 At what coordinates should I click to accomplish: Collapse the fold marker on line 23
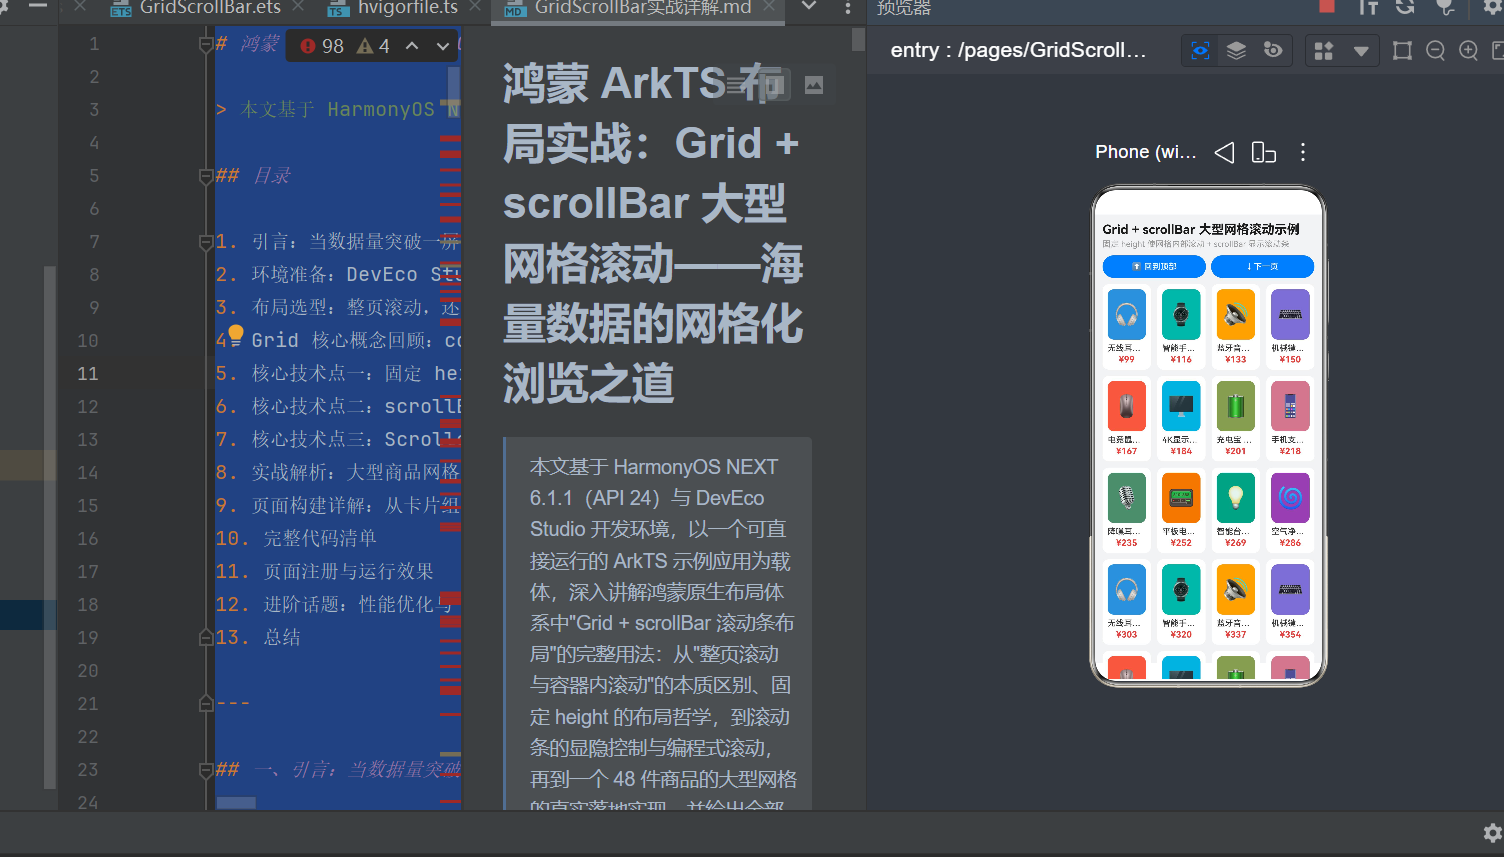coord(205,769)
